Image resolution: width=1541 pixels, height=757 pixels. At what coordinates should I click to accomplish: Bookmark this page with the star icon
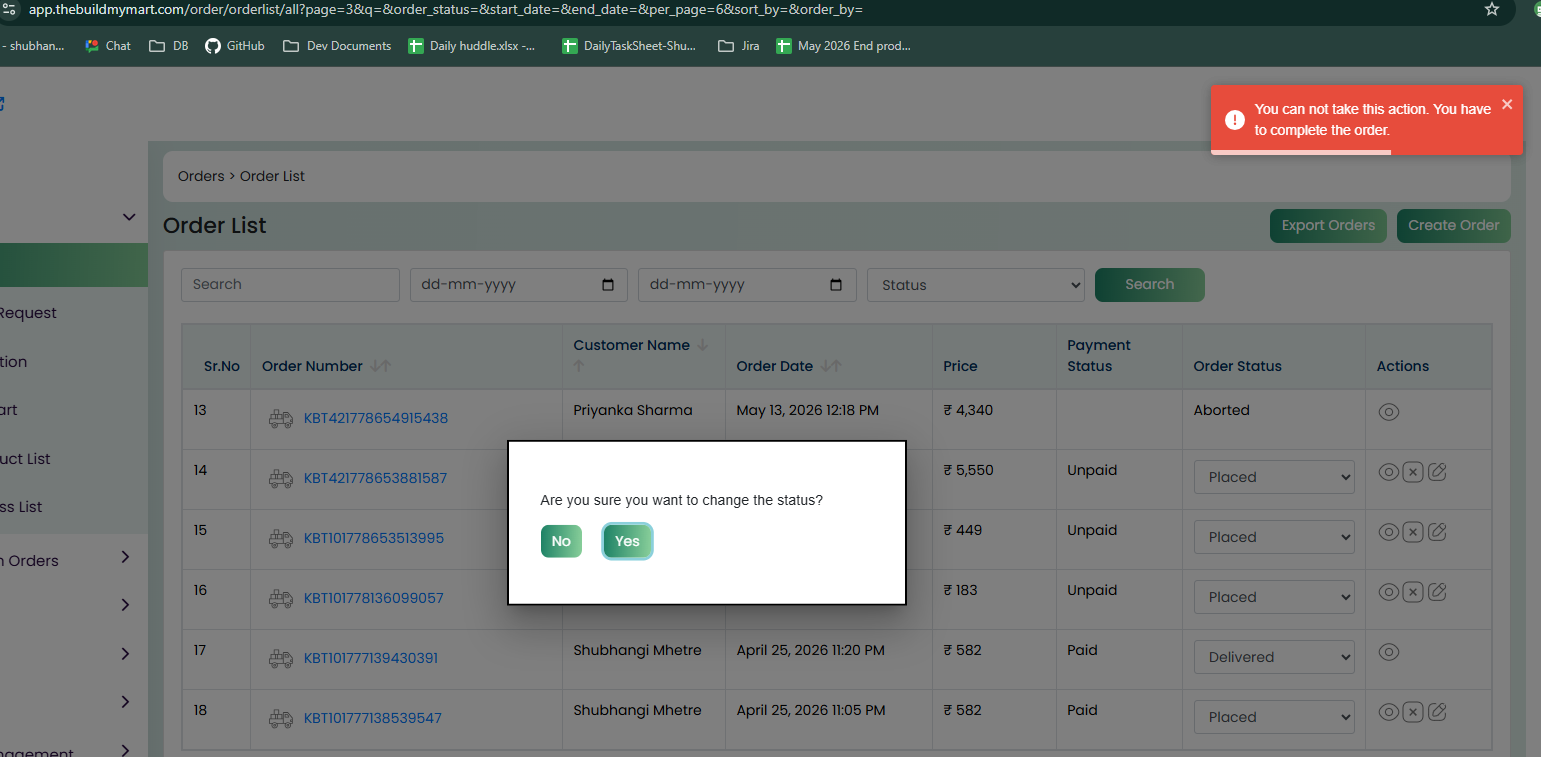coord(1492,9)
